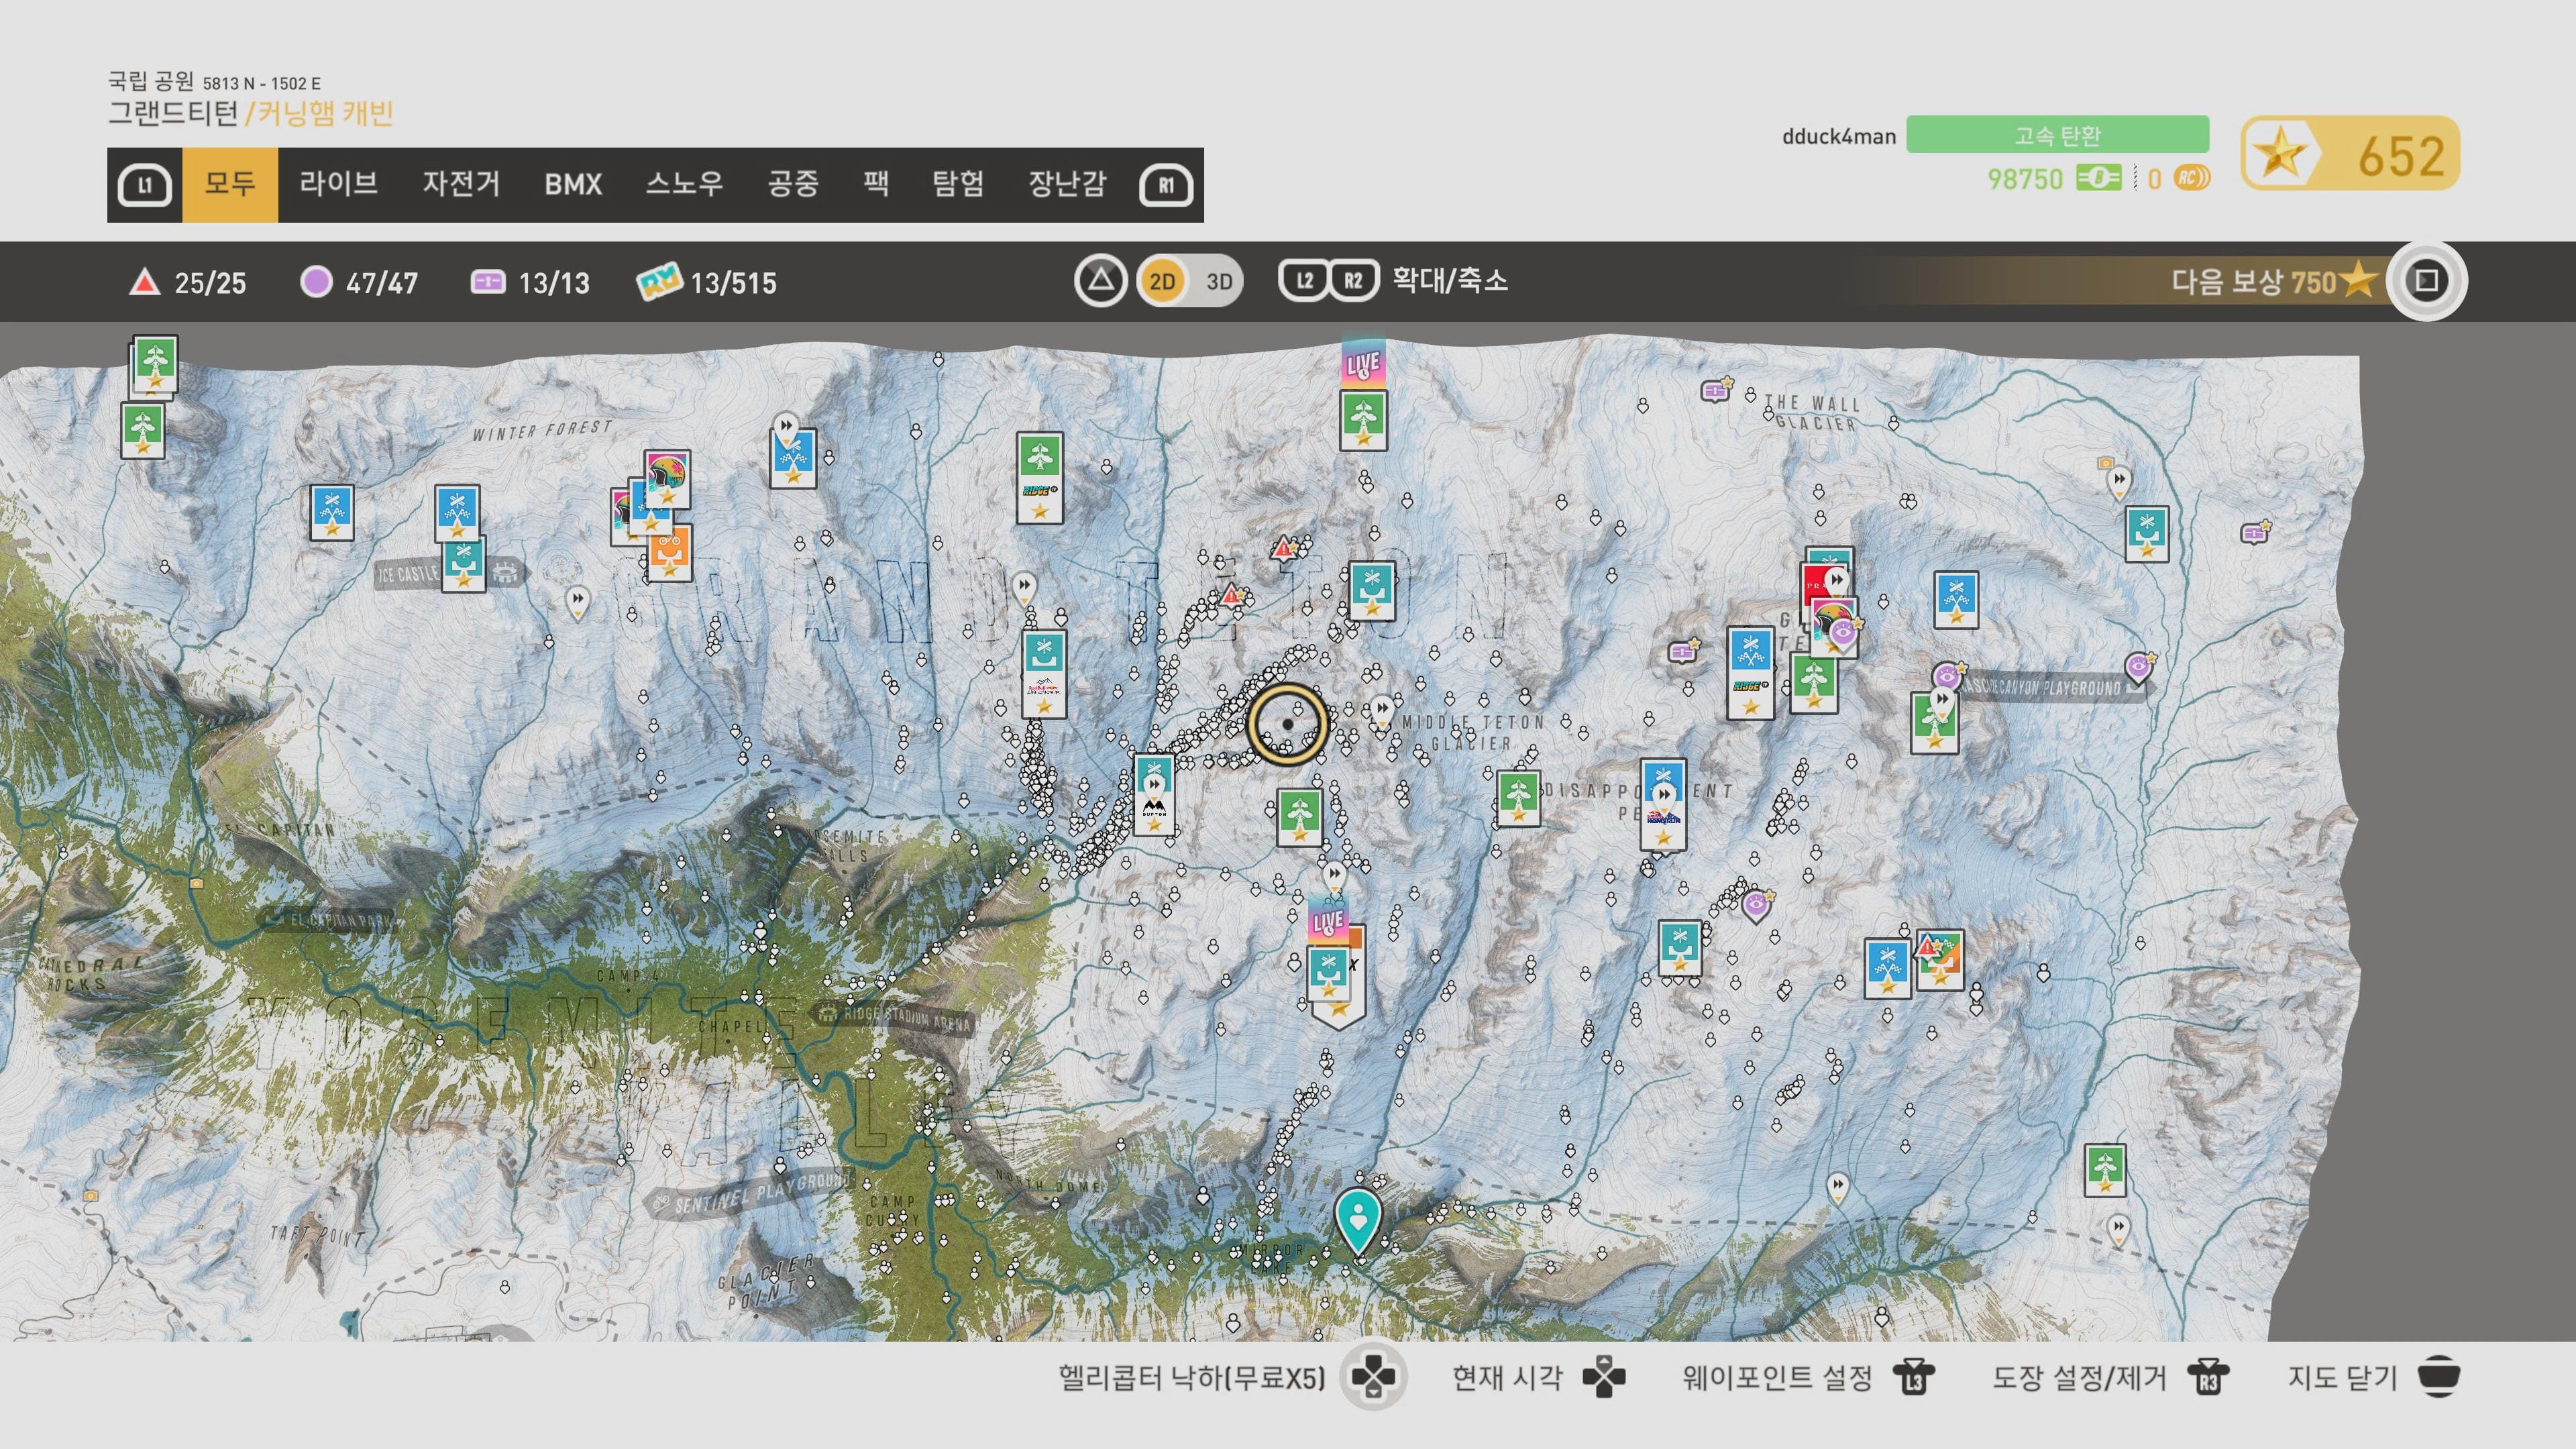The height and width of the screenshot is (1449, 2576).
Task: Select the green tree event near Disappointment Peak
Action: click(1518, 798)
